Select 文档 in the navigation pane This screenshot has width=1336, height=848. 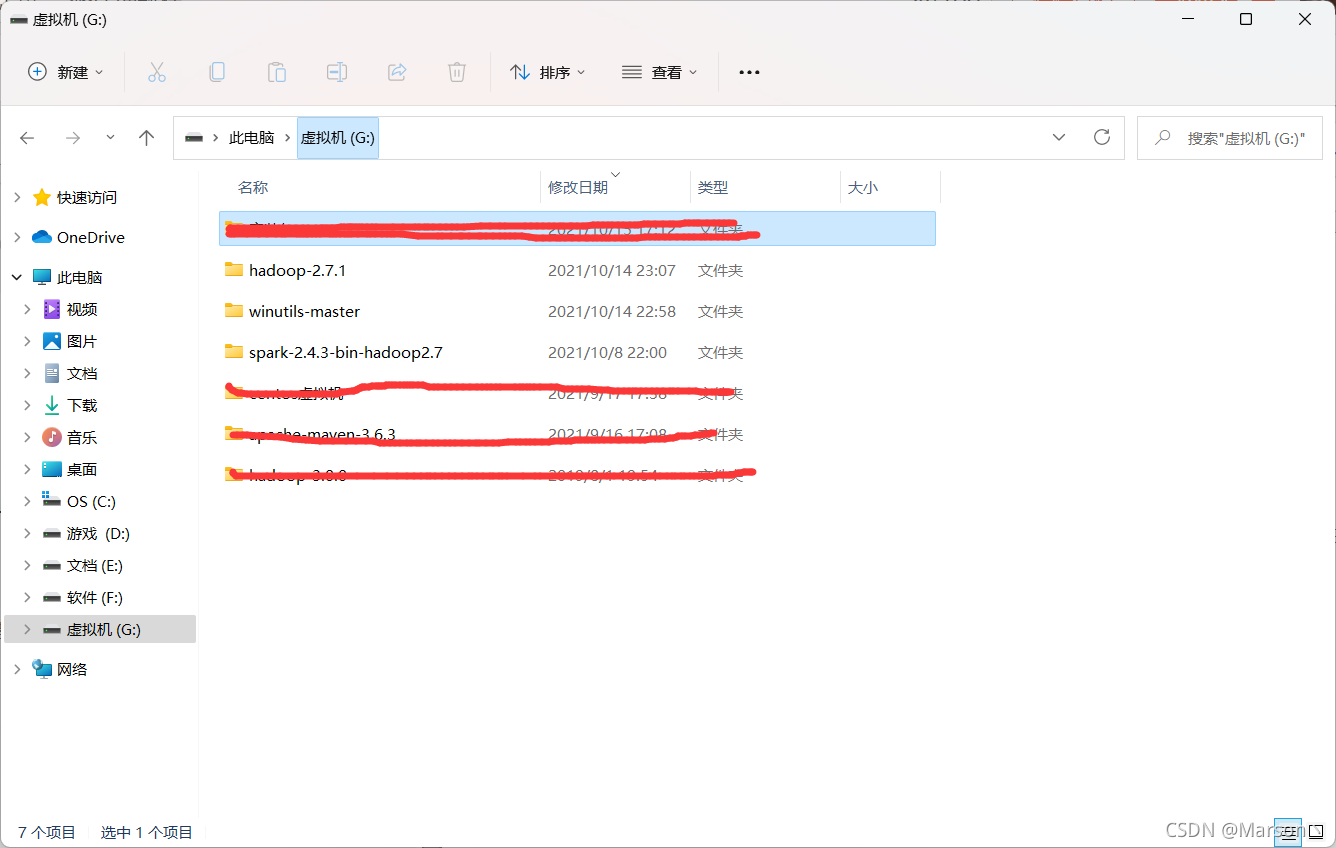click(82, 373)
